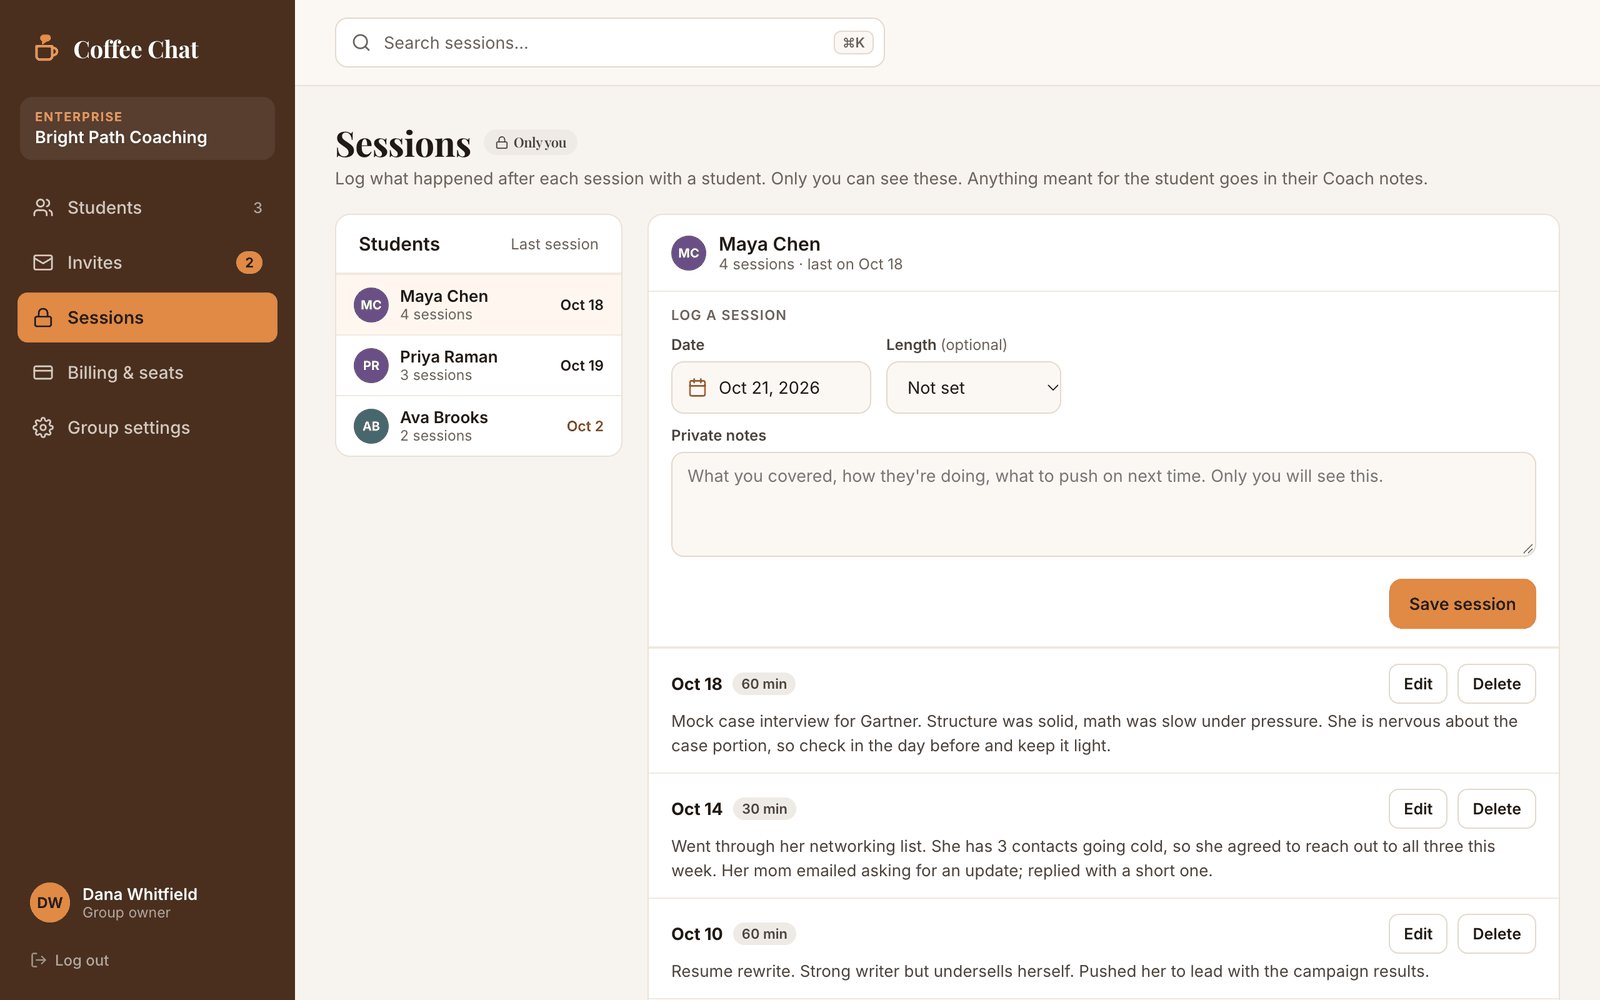
Task: Click the 60 min tag on Oct 18
Action: (x=764, y=684)
